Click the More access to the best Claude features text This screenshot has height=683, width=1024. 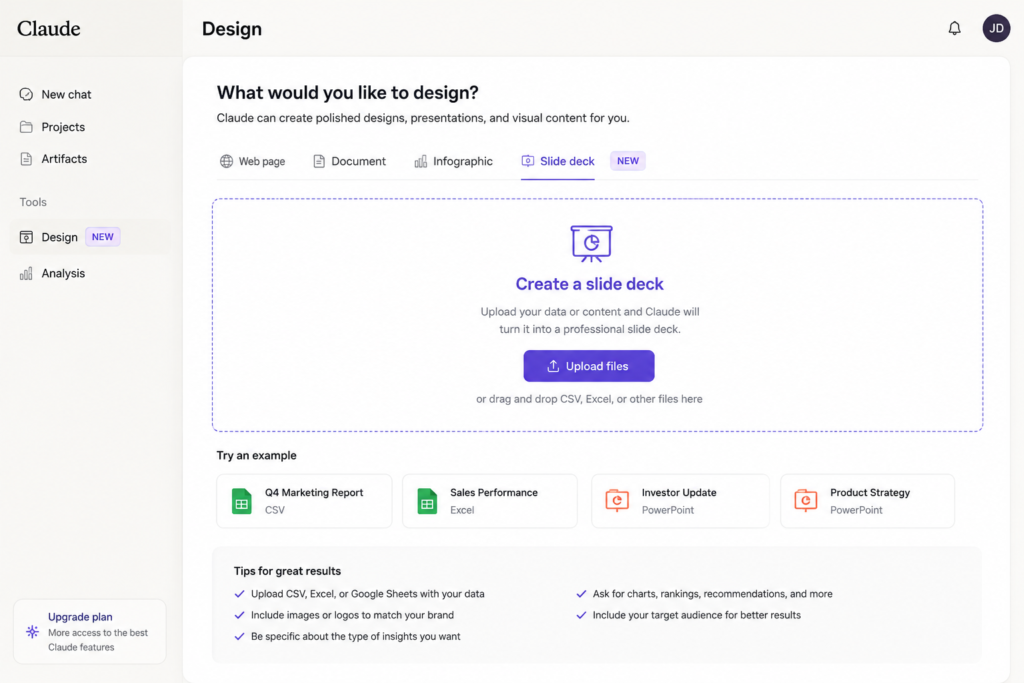tap(98, 640)
